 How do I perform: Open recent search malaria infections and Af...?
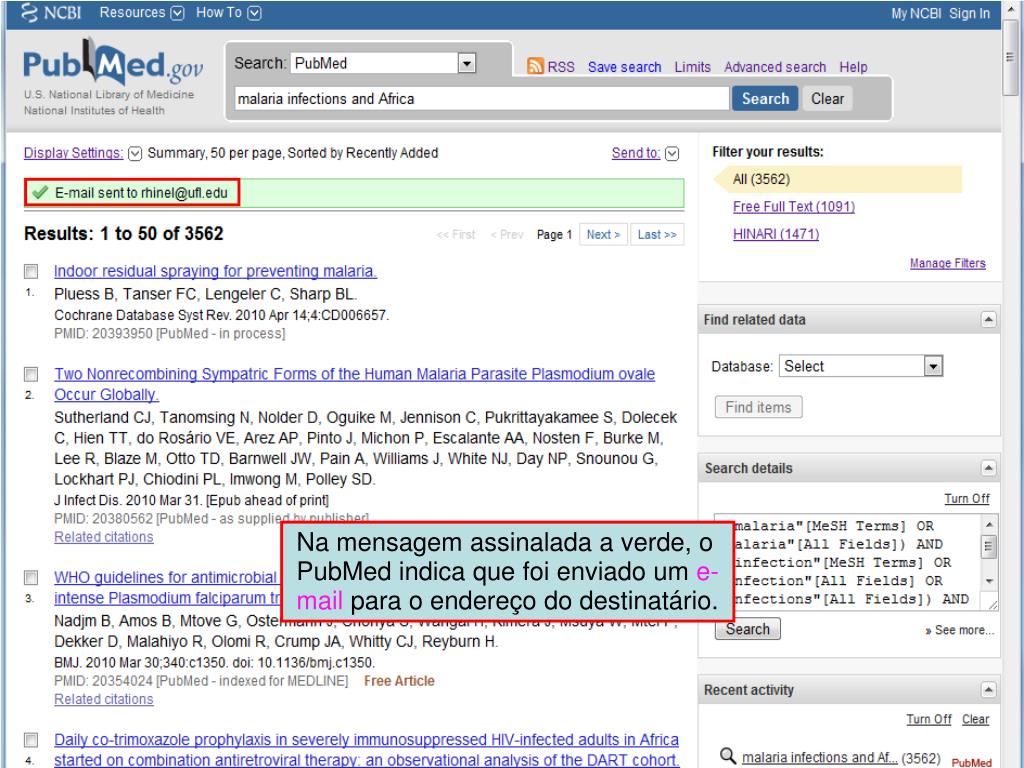click(x=820, y=758)
